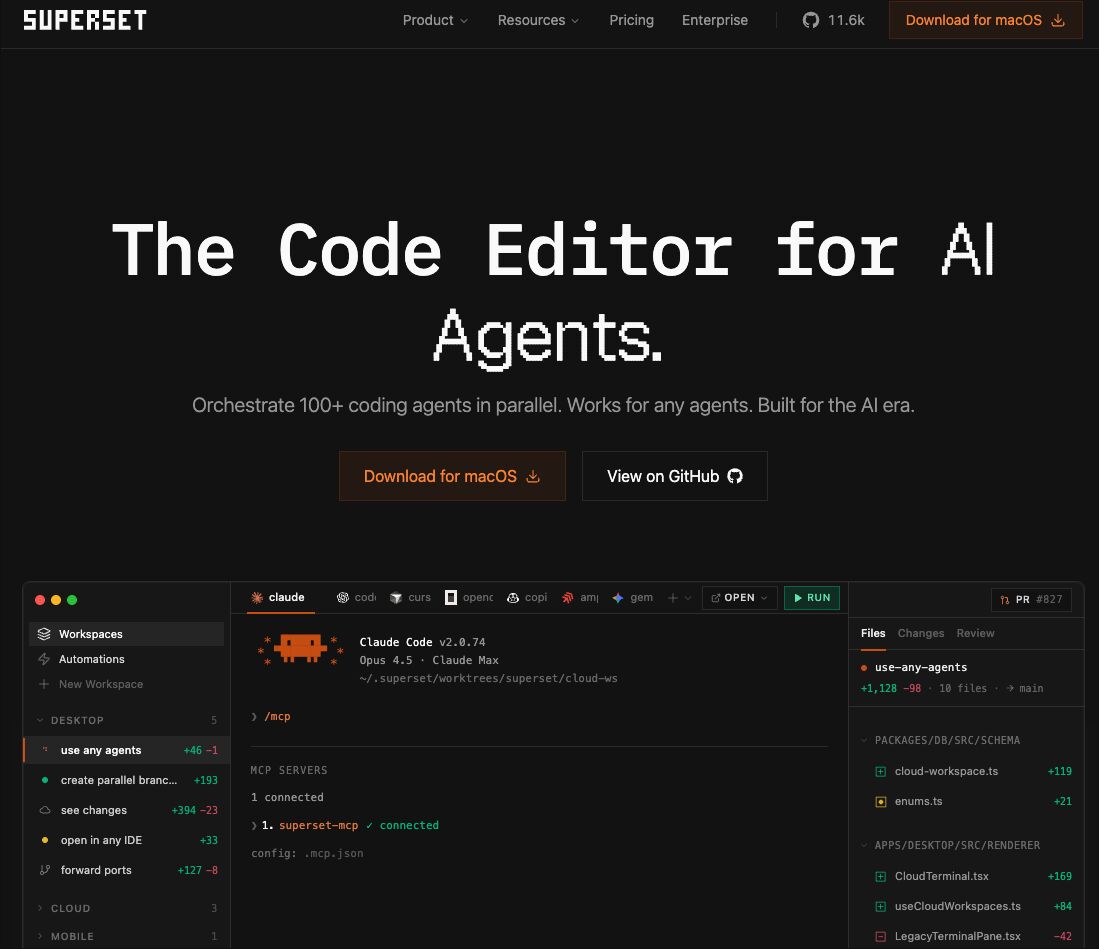
Task: Click the deleted-file icon beside LegacyTerminalPane.tsx
Action: [x=880, y=936]
